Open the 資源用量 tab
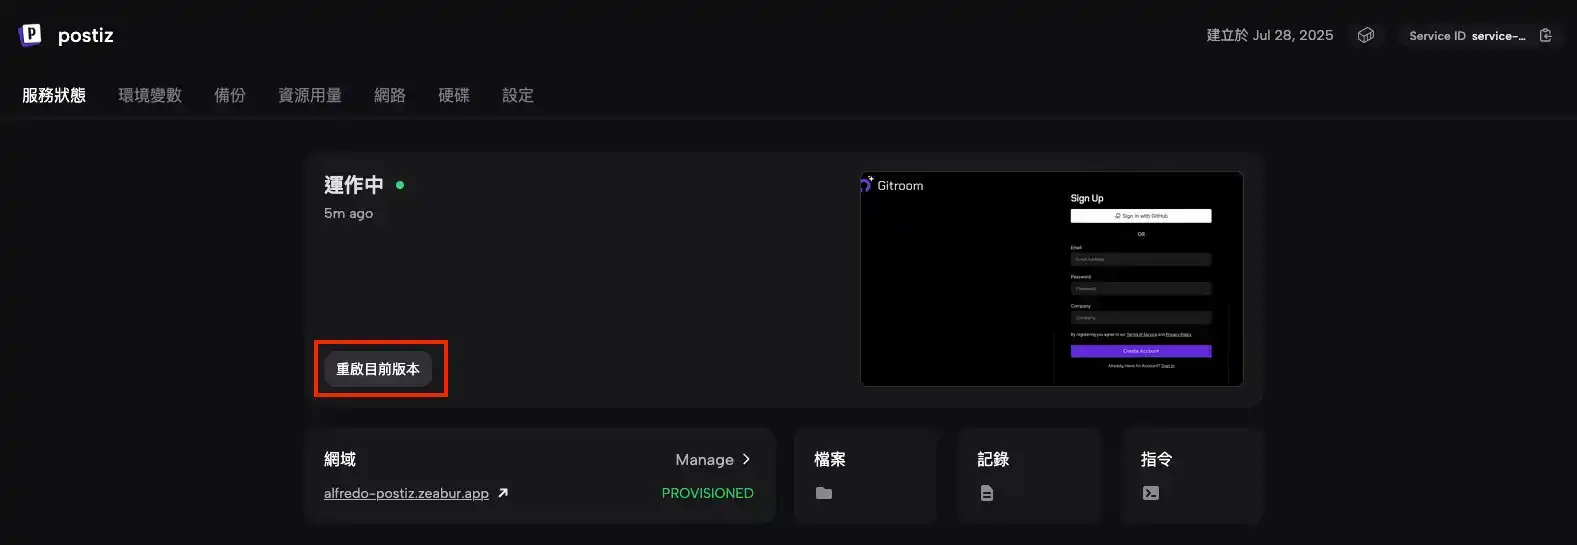This screenshot has width=1577, height=545. point(310,95)
